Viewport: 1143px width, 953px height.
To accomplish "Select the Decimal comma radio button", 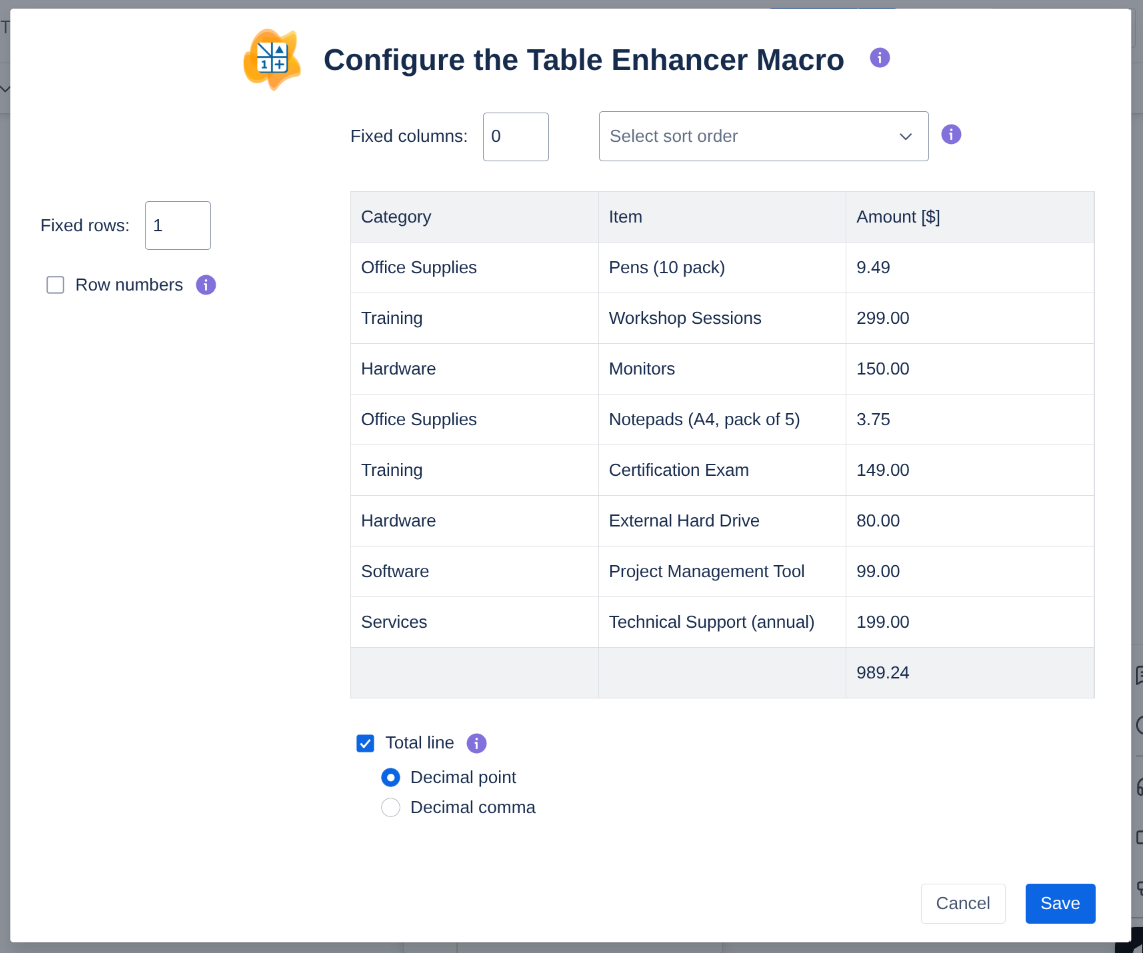I will 391,807.
